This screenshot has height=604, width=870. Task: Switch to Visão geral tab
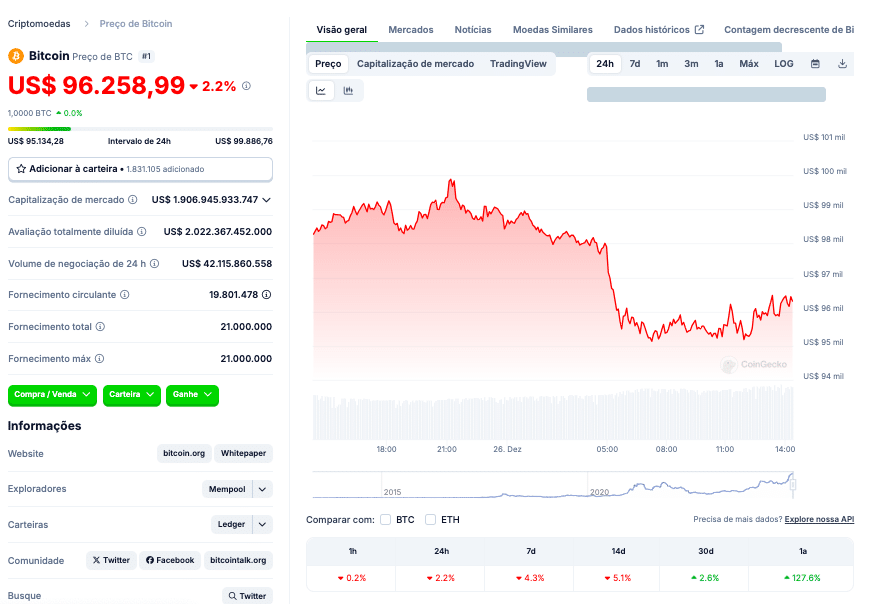(x=342, y=30)
